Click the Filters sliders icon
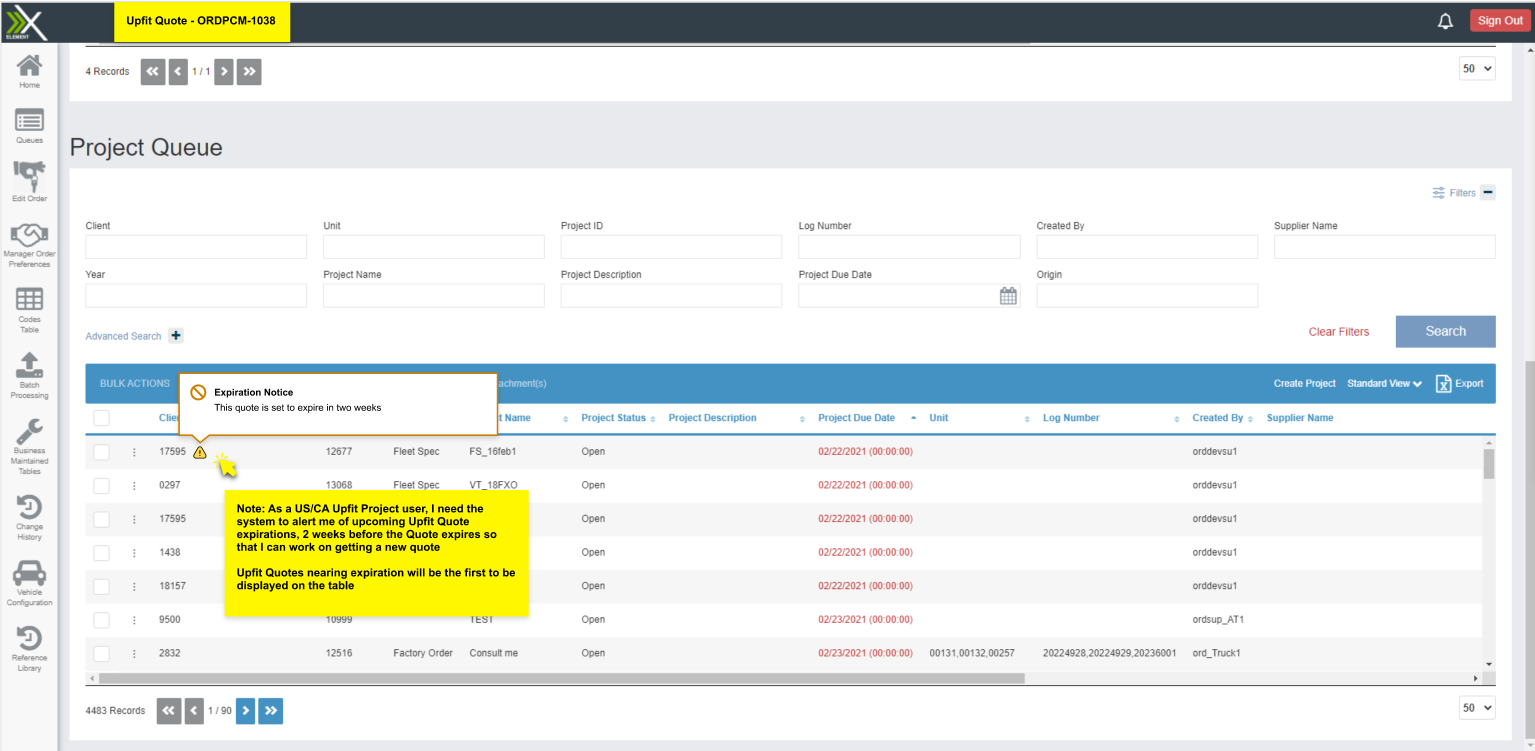Image resolution: width=1535 pixels, height=751 pixels. (x=1438, y=193)
